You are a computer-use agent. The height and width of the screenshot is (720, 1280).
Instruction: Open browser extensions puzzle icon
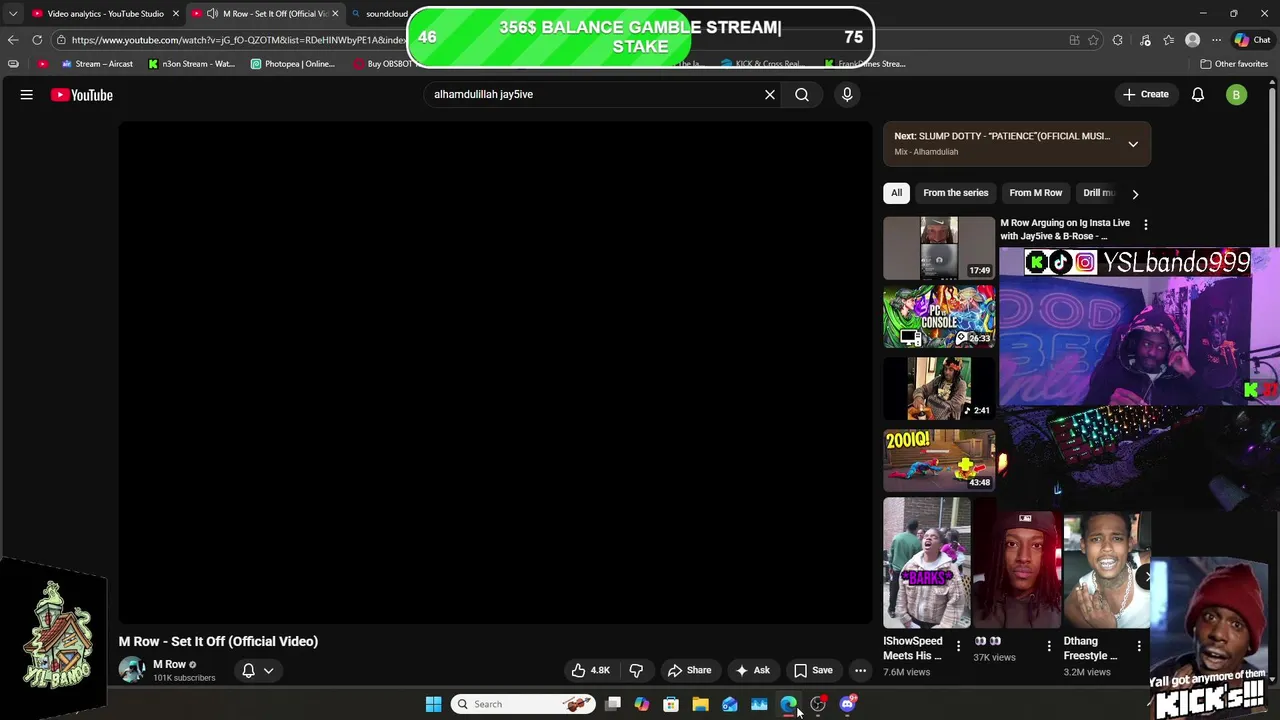[x=1118, y=40]
